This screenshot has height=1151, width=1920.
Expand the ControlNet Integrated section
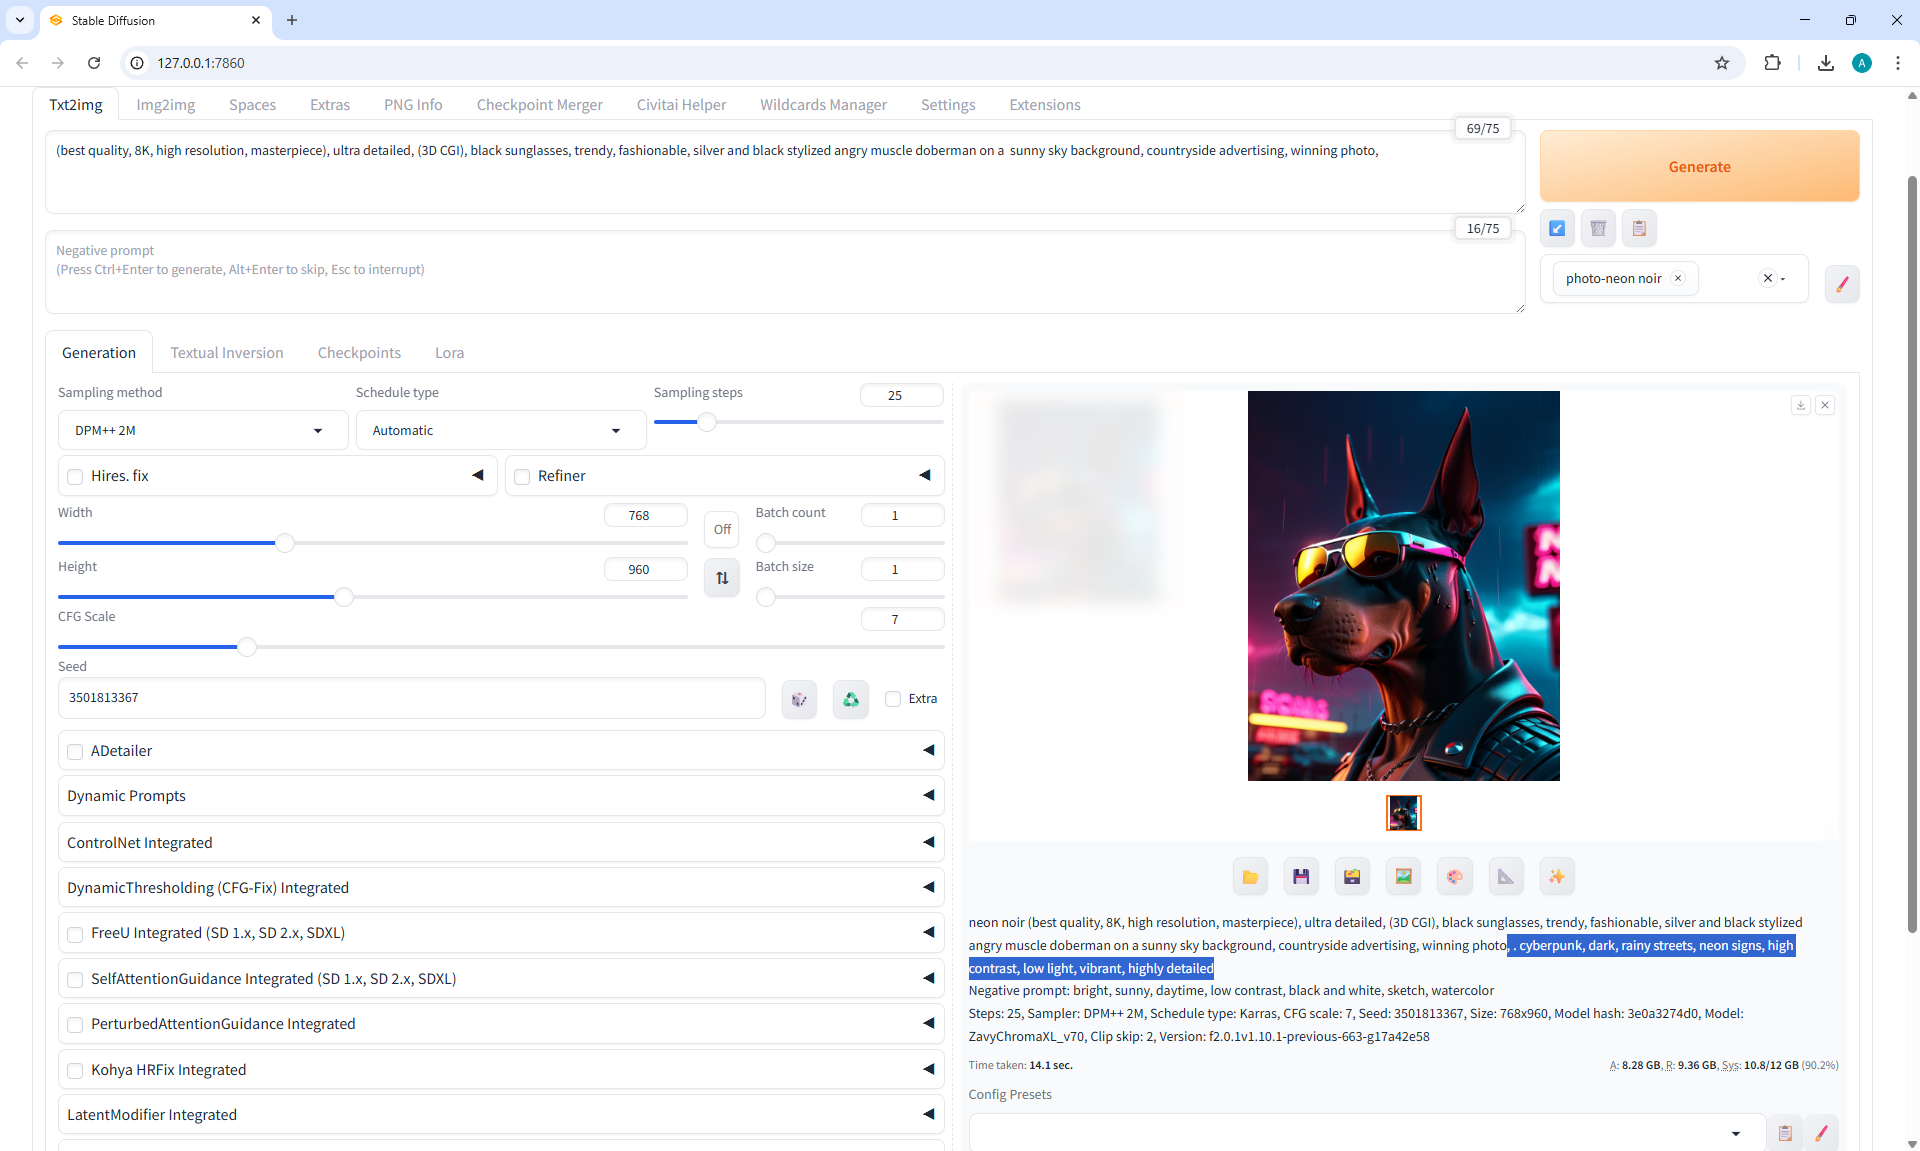pyautogui.click(x=500, y=843)
